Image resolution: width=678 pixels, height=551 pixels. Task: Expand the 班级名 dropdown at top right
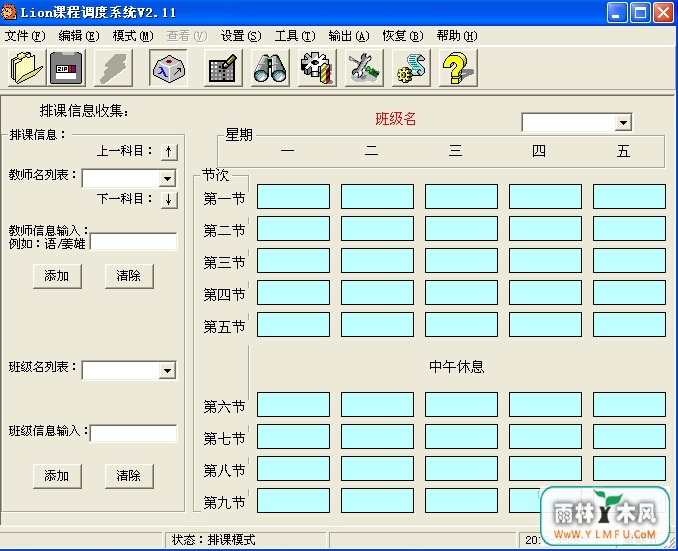623,122
